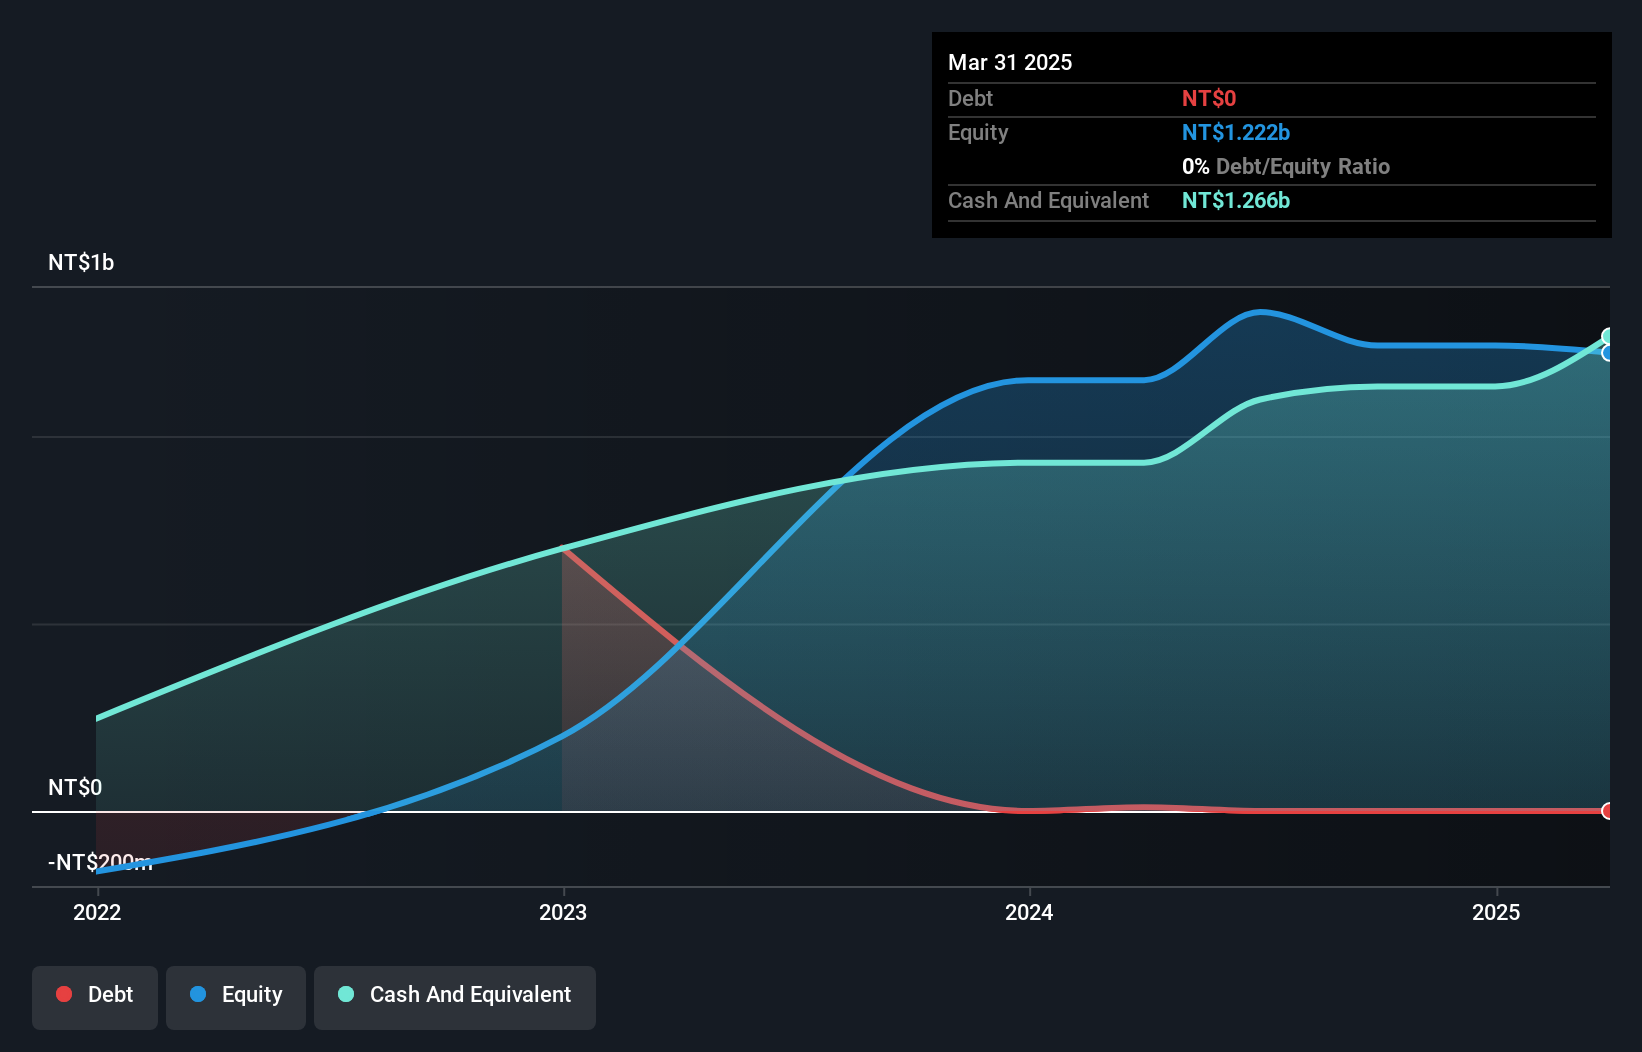Click the NT$0 y-axis label
1642x1052 pixels.
[x=75, y=787]
